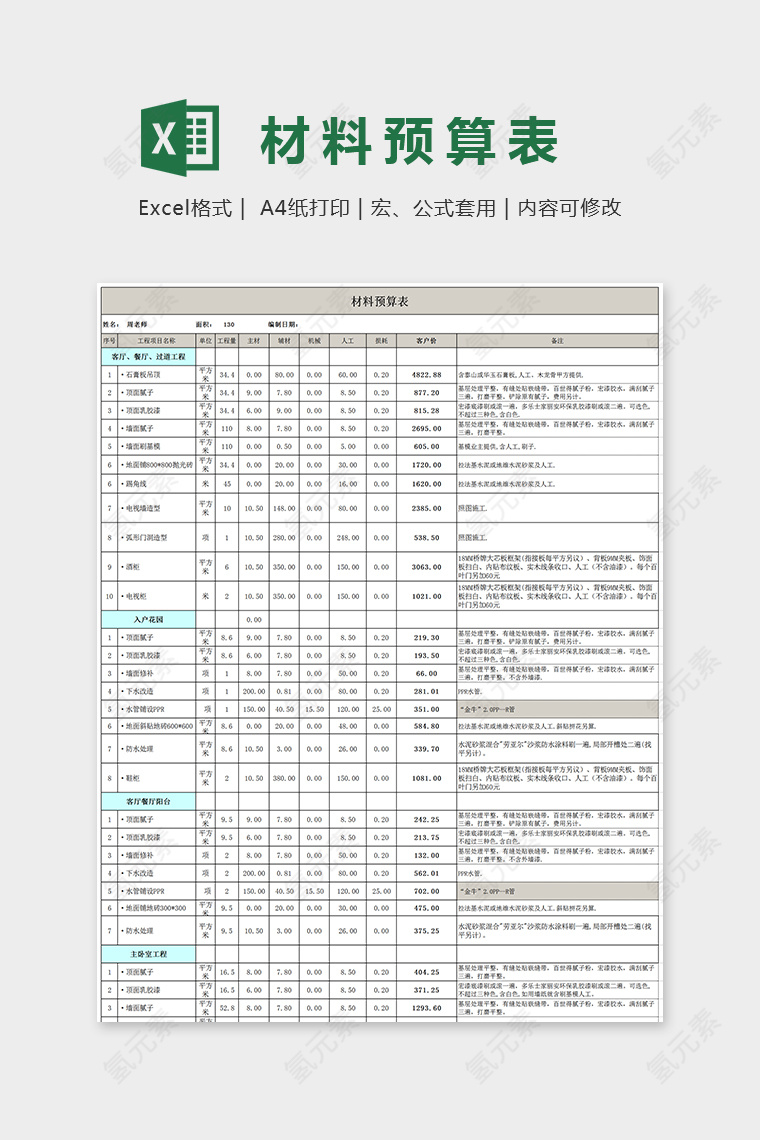Select the 客户价 column header
Image resolution: width=760 pixels, height=1140 pixels.
click(426, 340)
